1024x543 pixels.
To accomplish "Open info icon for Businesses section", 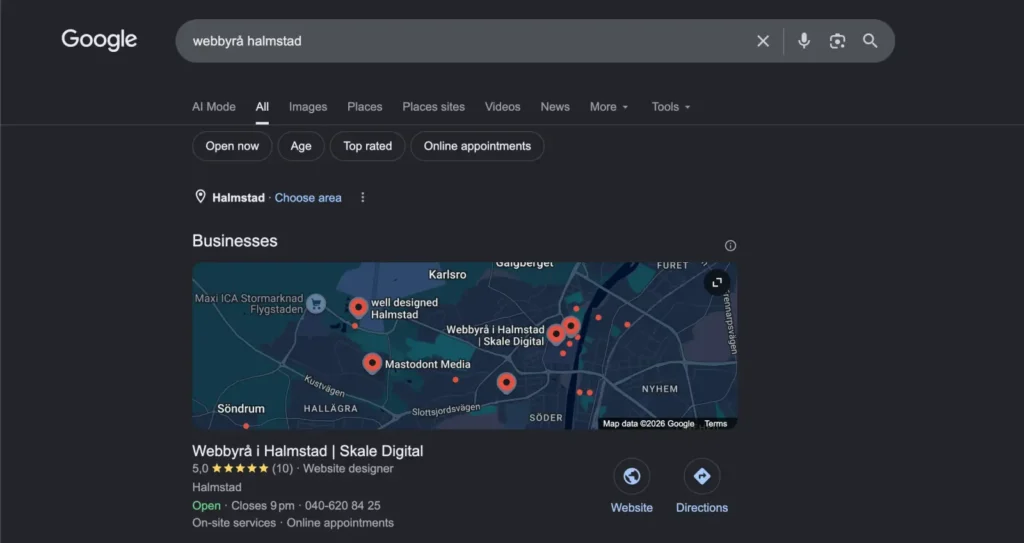I will pyautogui.click(x=730, y=246).
